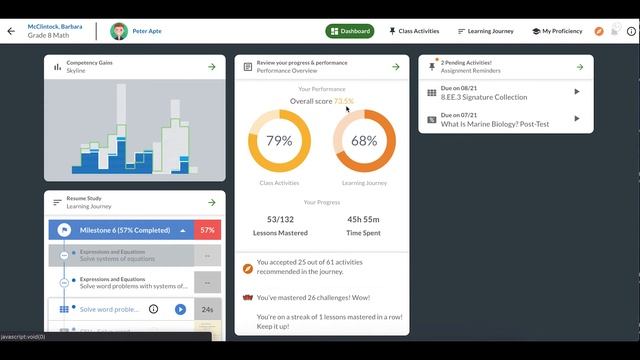Click 'Due on 08/21' text
The height and width of the screenshot is (360, 640).
tap(459, 88)
